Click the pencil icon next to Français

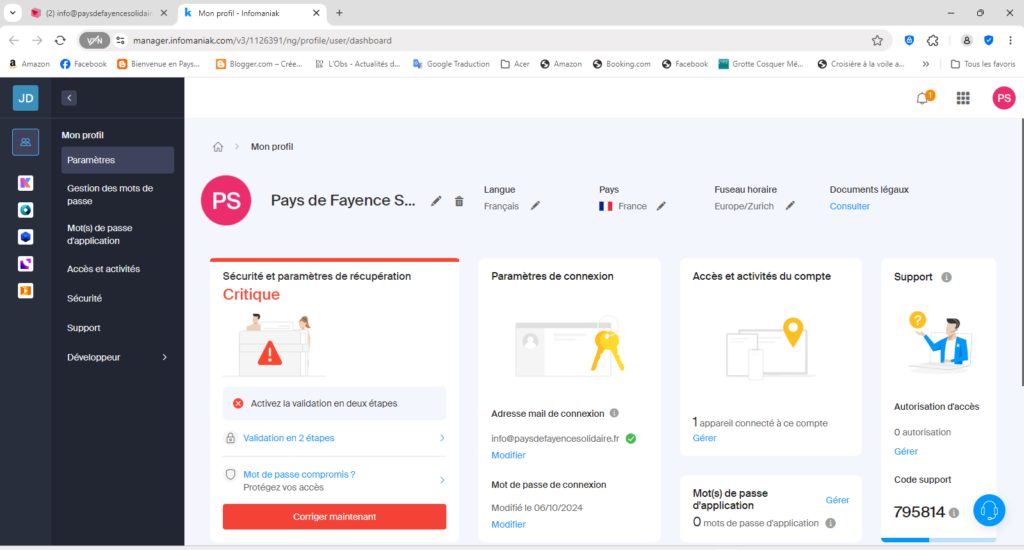click(x=535, y=206)
